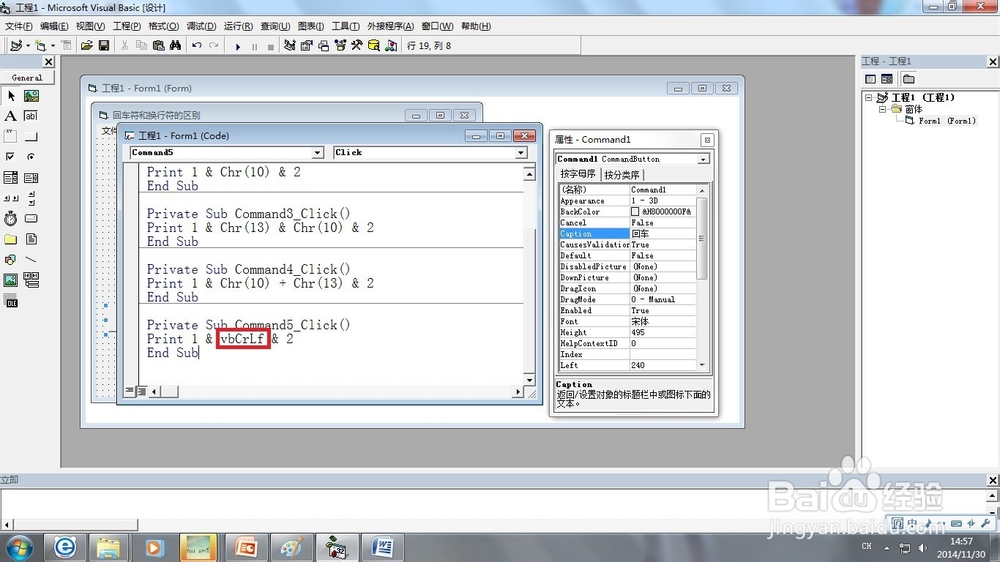
Task: Click code window vertical scroll up arrow
Action: [529, 174]
